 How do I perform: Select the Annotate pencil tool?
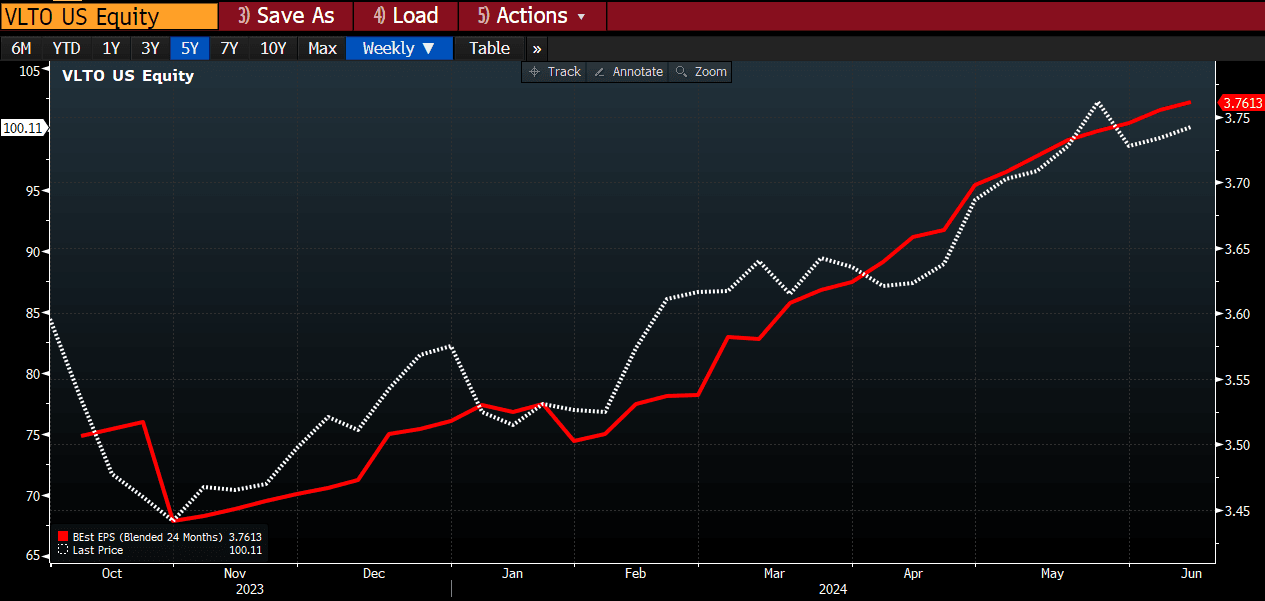[x=599, y=72]
